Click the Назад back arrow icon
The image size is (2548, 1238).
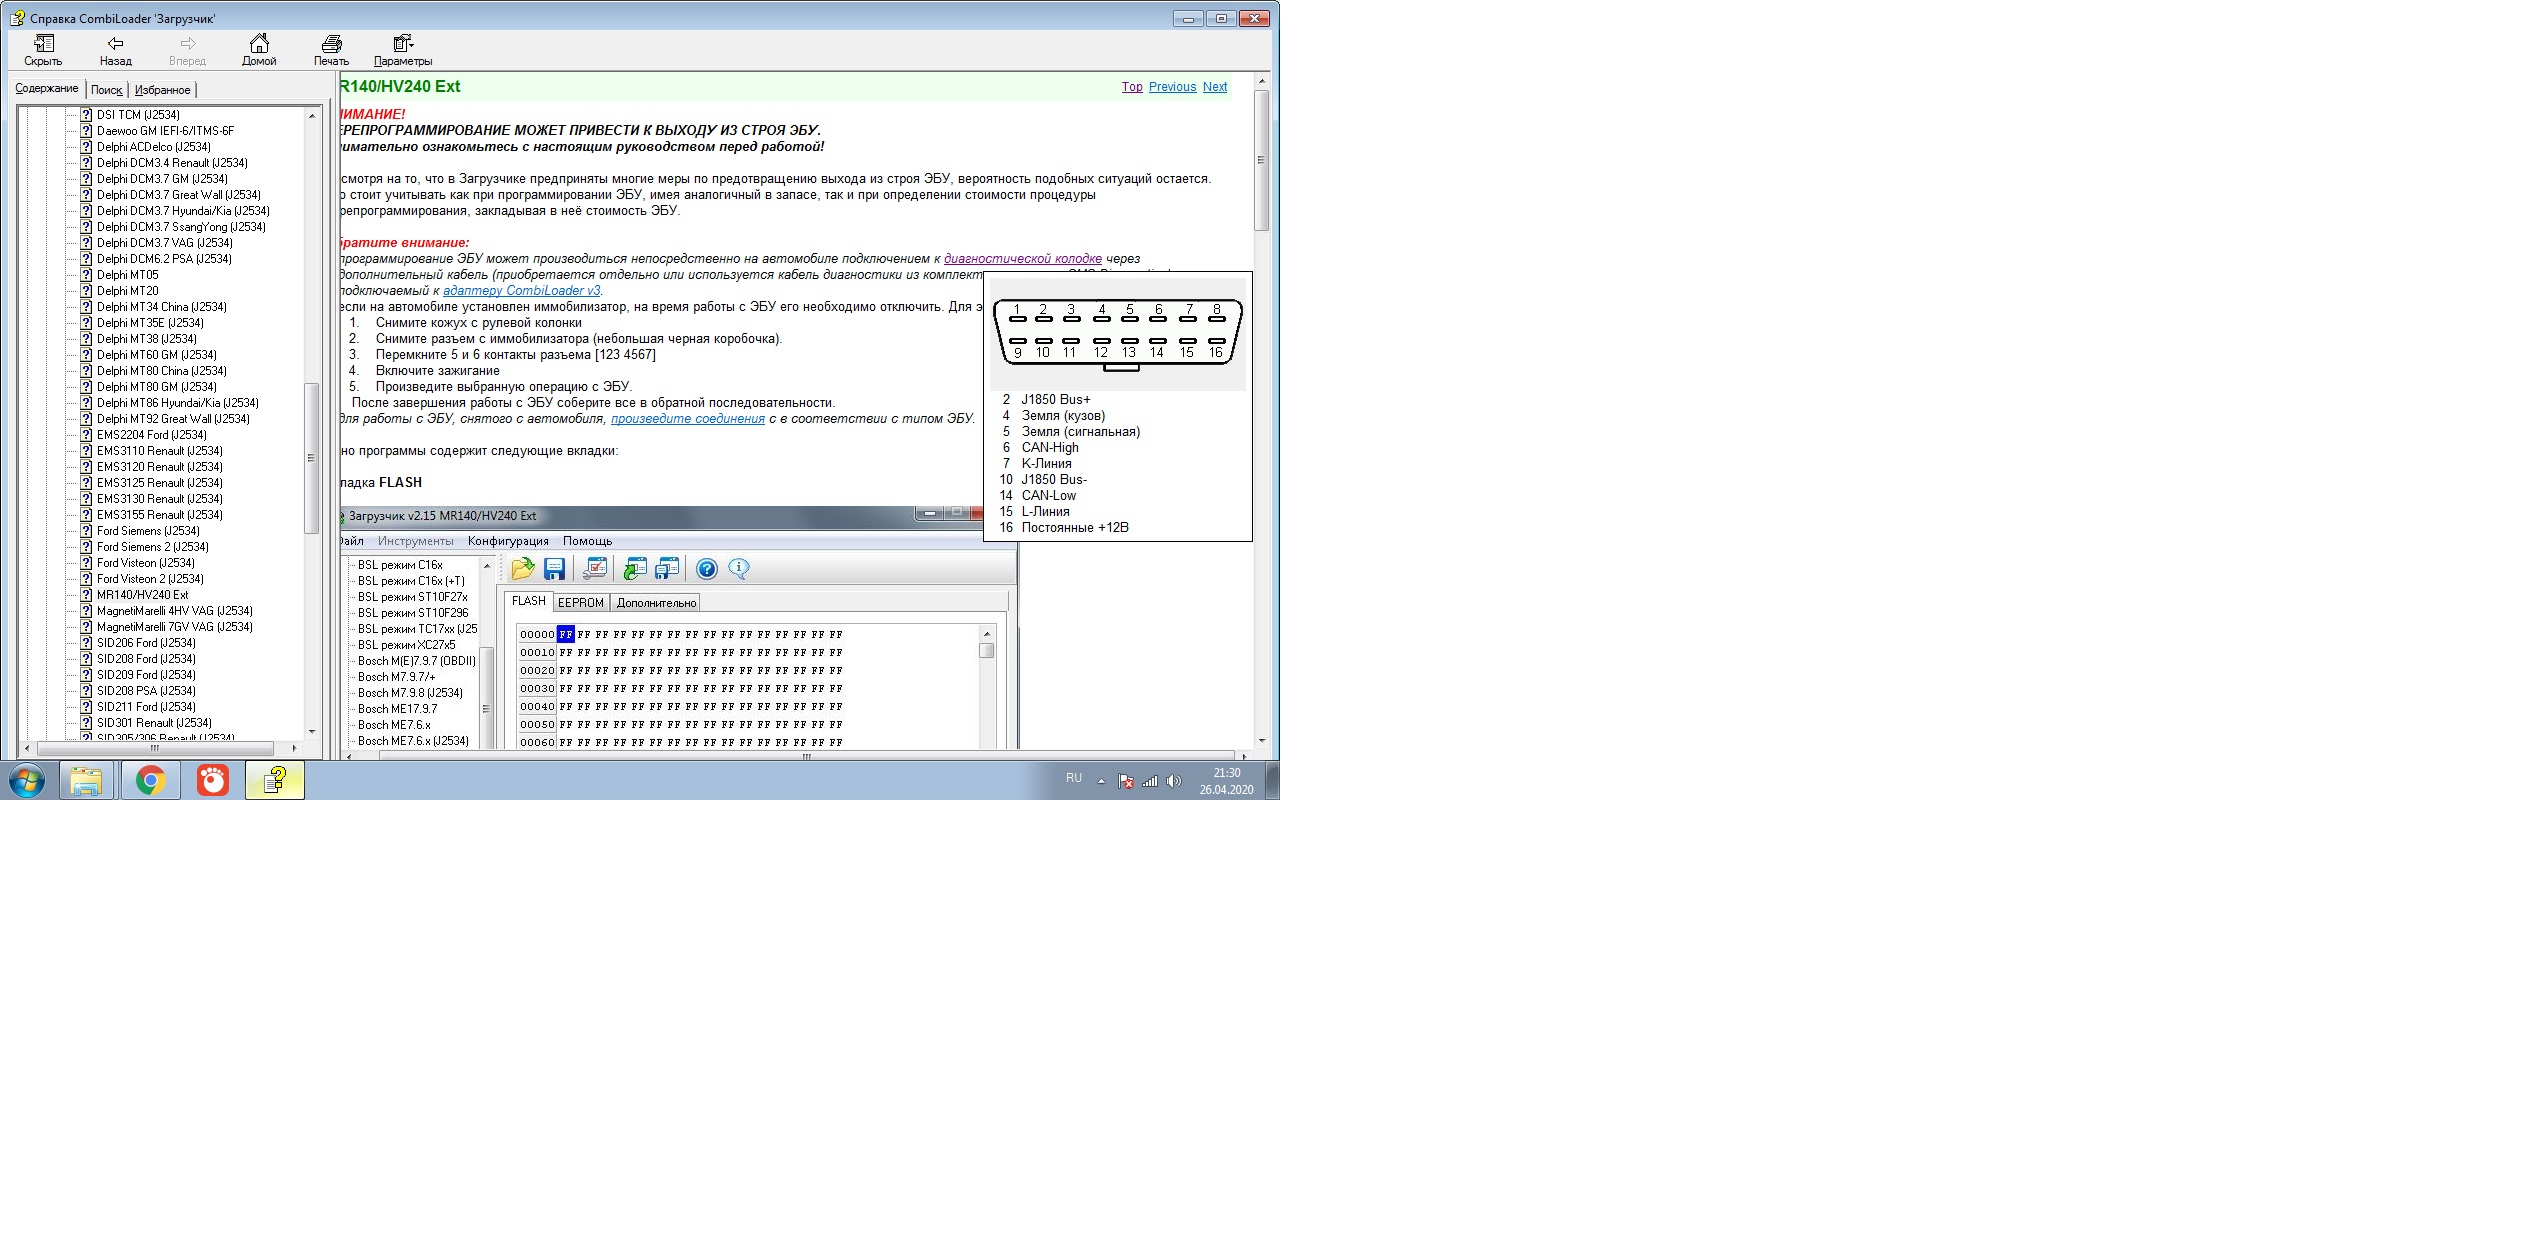click(115, 43)
